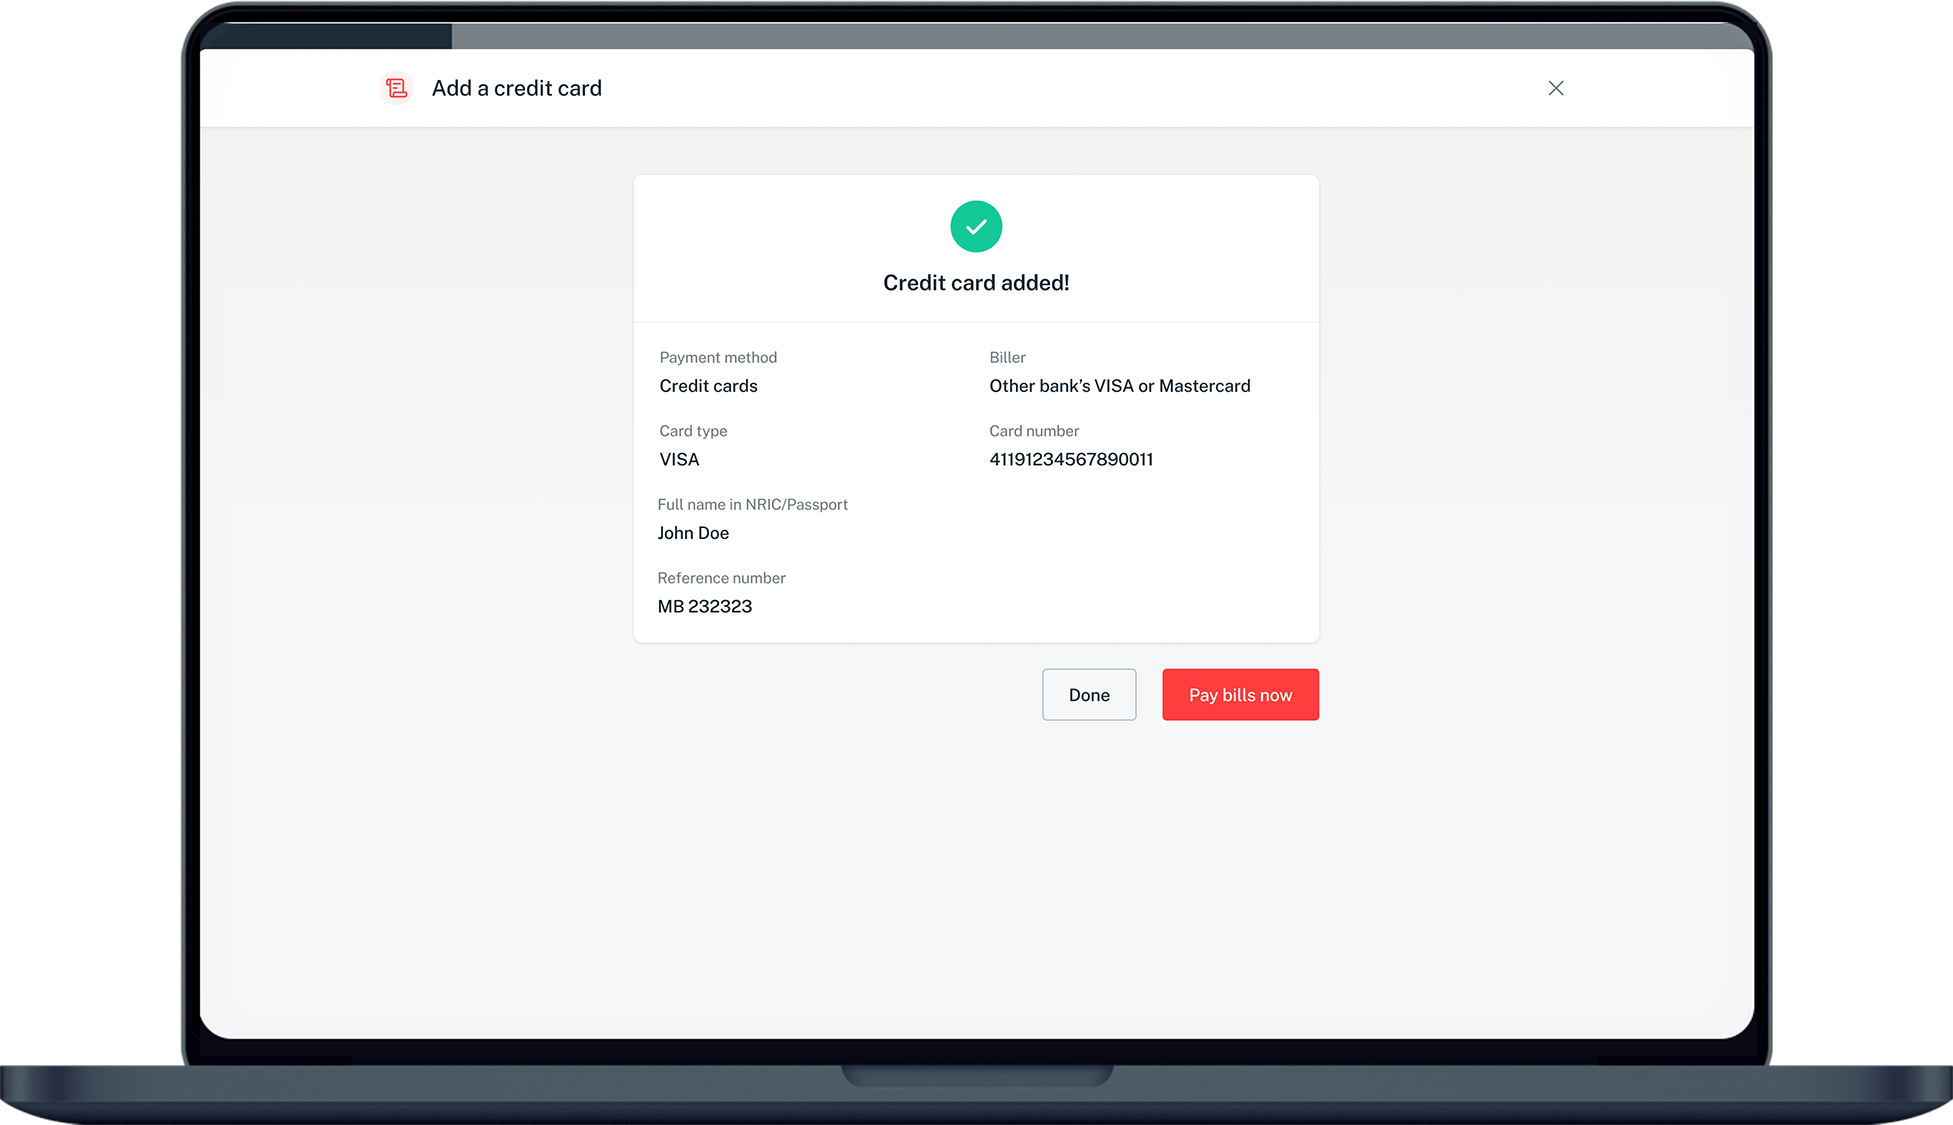Click the Payment method label
Screen dimensions: 1953x1125
click(718, 358)
